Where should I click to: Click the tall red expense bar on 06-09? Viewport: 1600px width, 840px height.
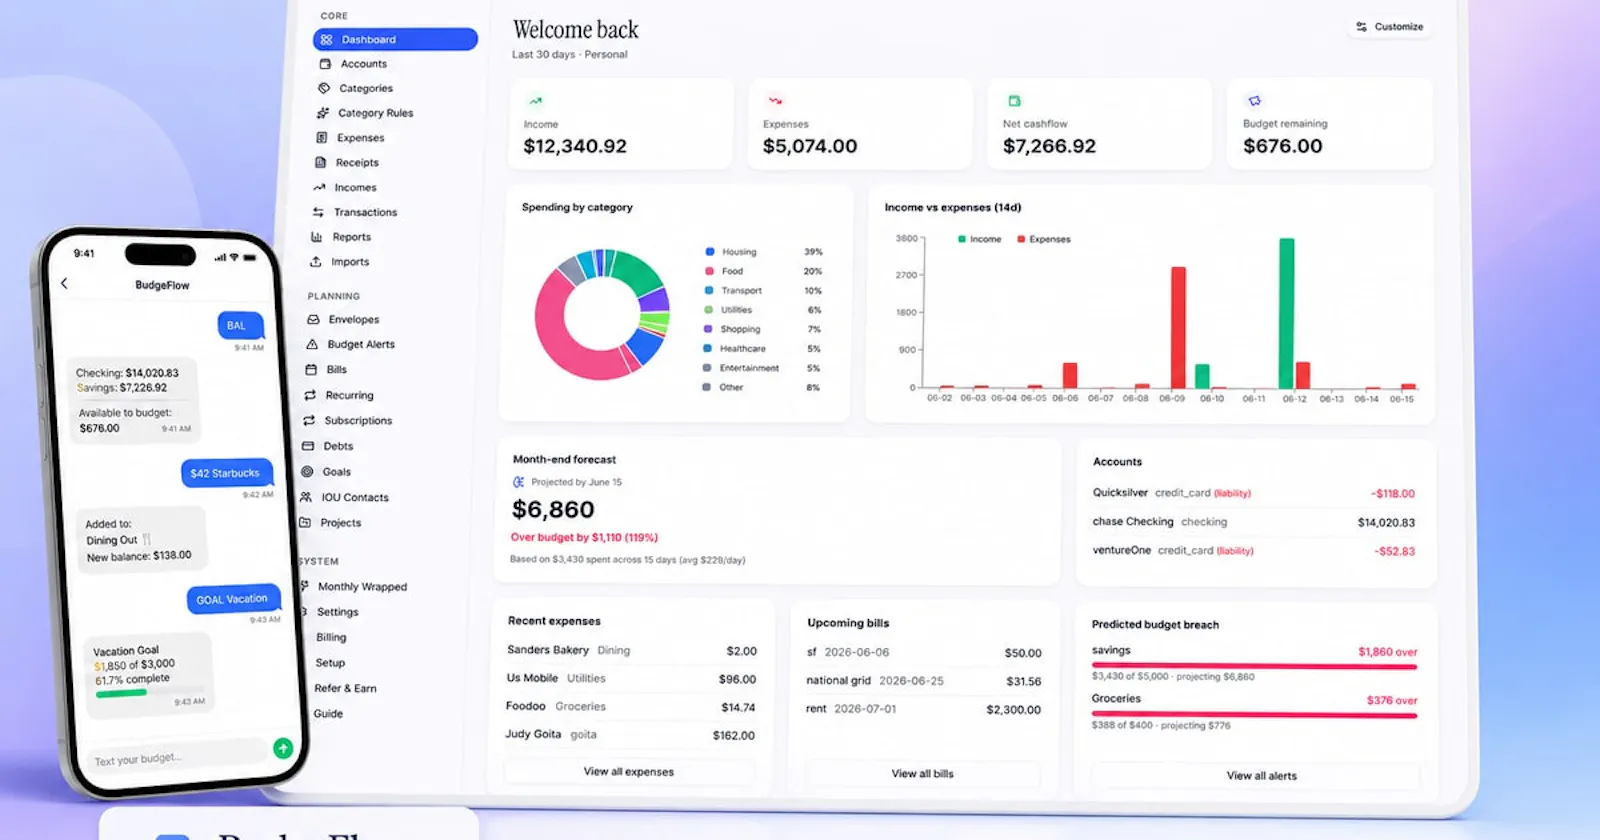click(1178, 327)
